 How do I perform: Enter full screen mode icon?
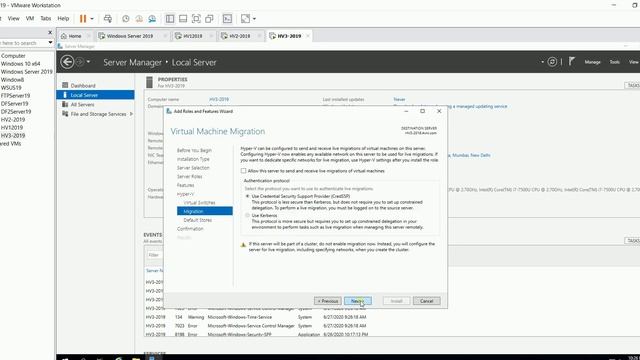click(196, 19)
